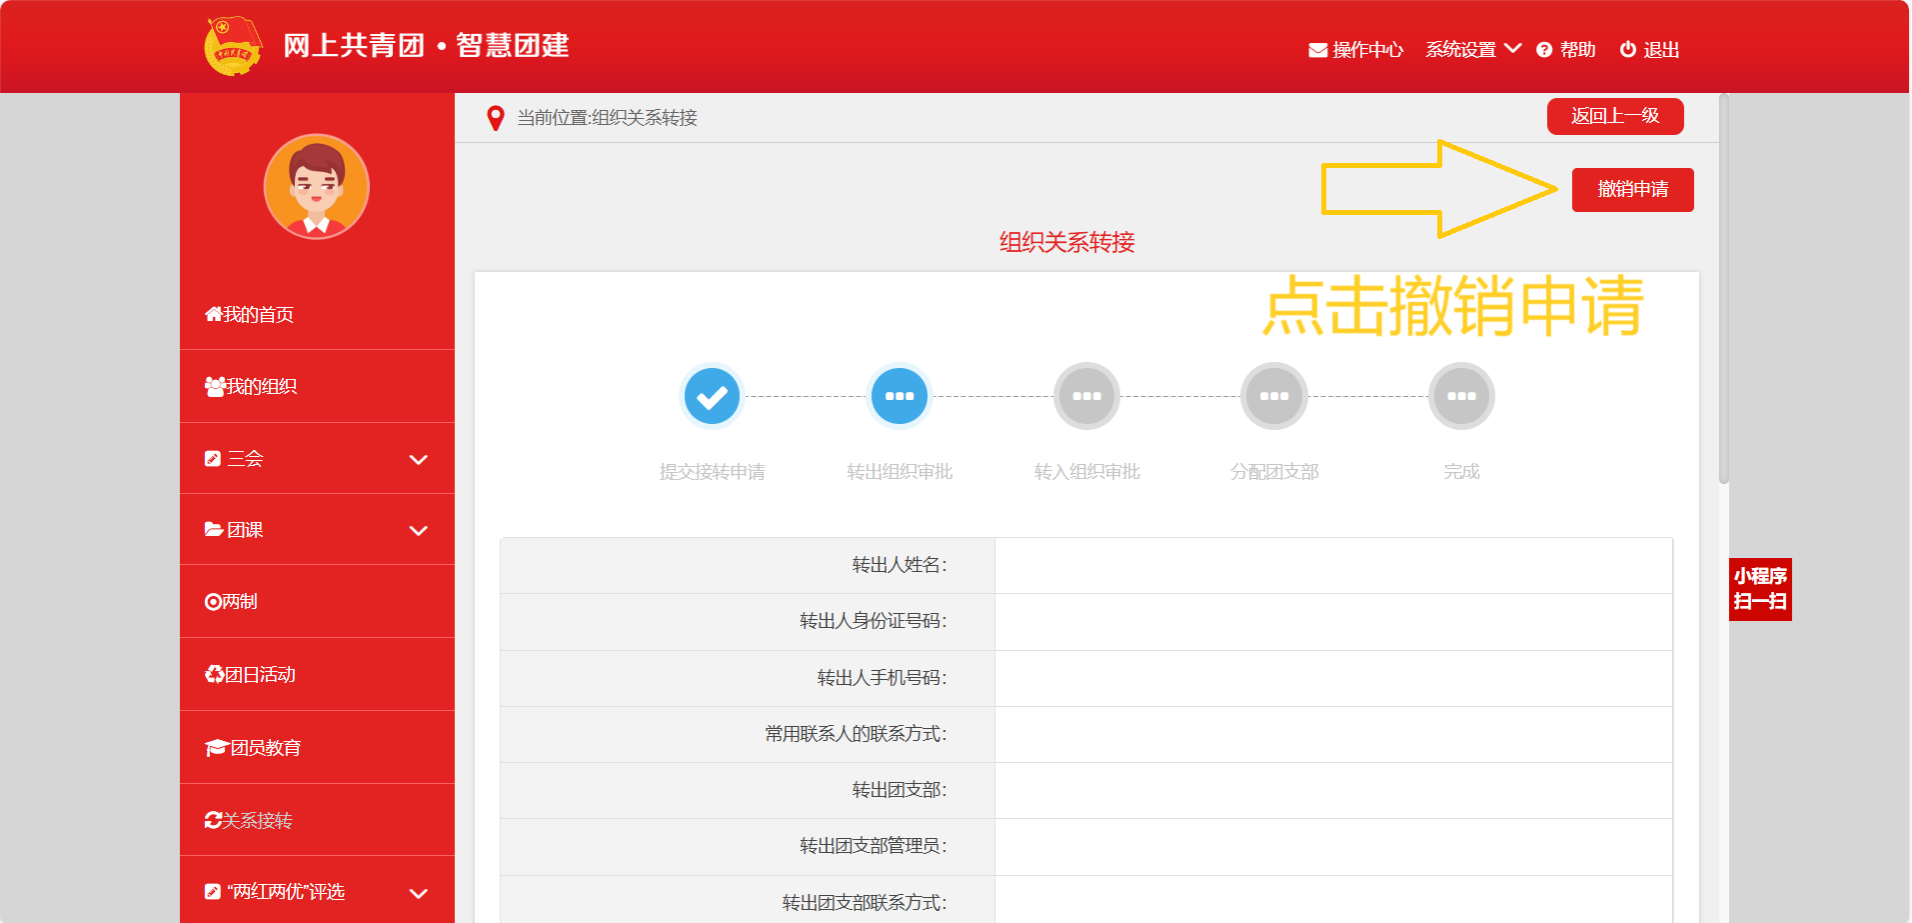Click the 退出 power icon

[1628, 49]
